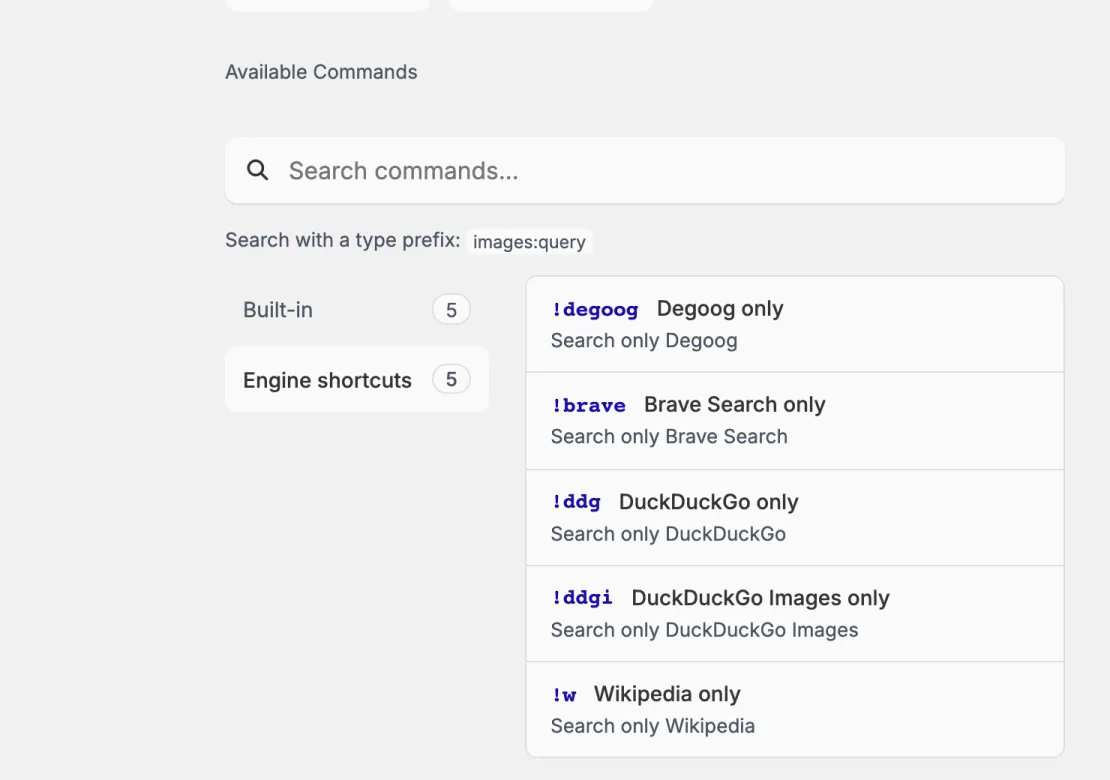Viewport: 1110px width, 780px height.
Task: Click the 'Search only Degoog' description
Action: click(644, 340)
